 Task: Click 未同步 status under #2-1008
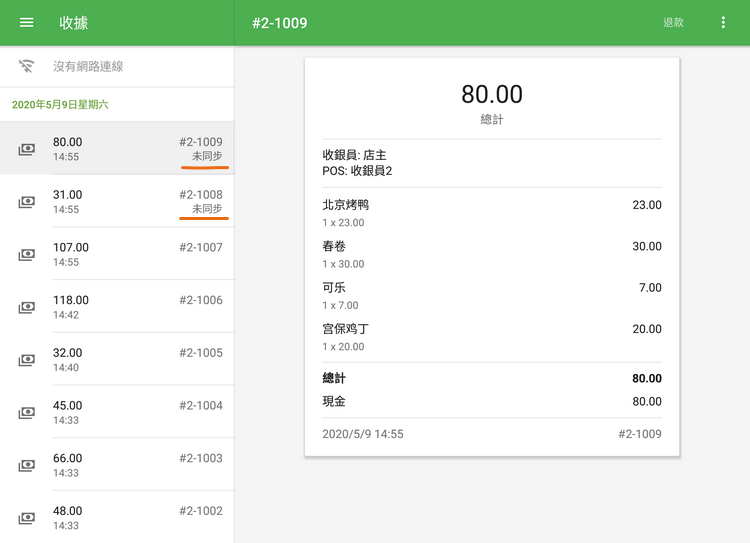207,209
